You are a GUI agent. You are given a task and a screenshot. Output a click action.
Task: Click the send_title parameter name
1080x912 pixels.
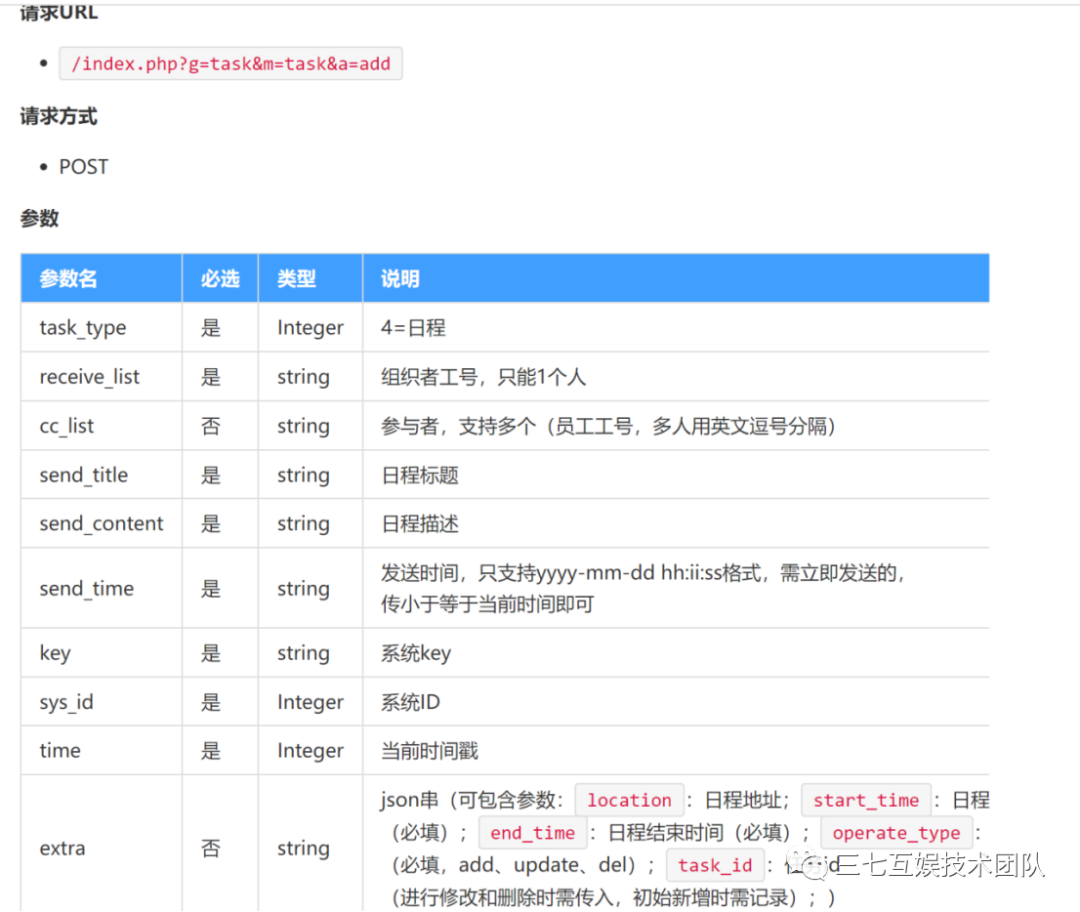(83, 475)
